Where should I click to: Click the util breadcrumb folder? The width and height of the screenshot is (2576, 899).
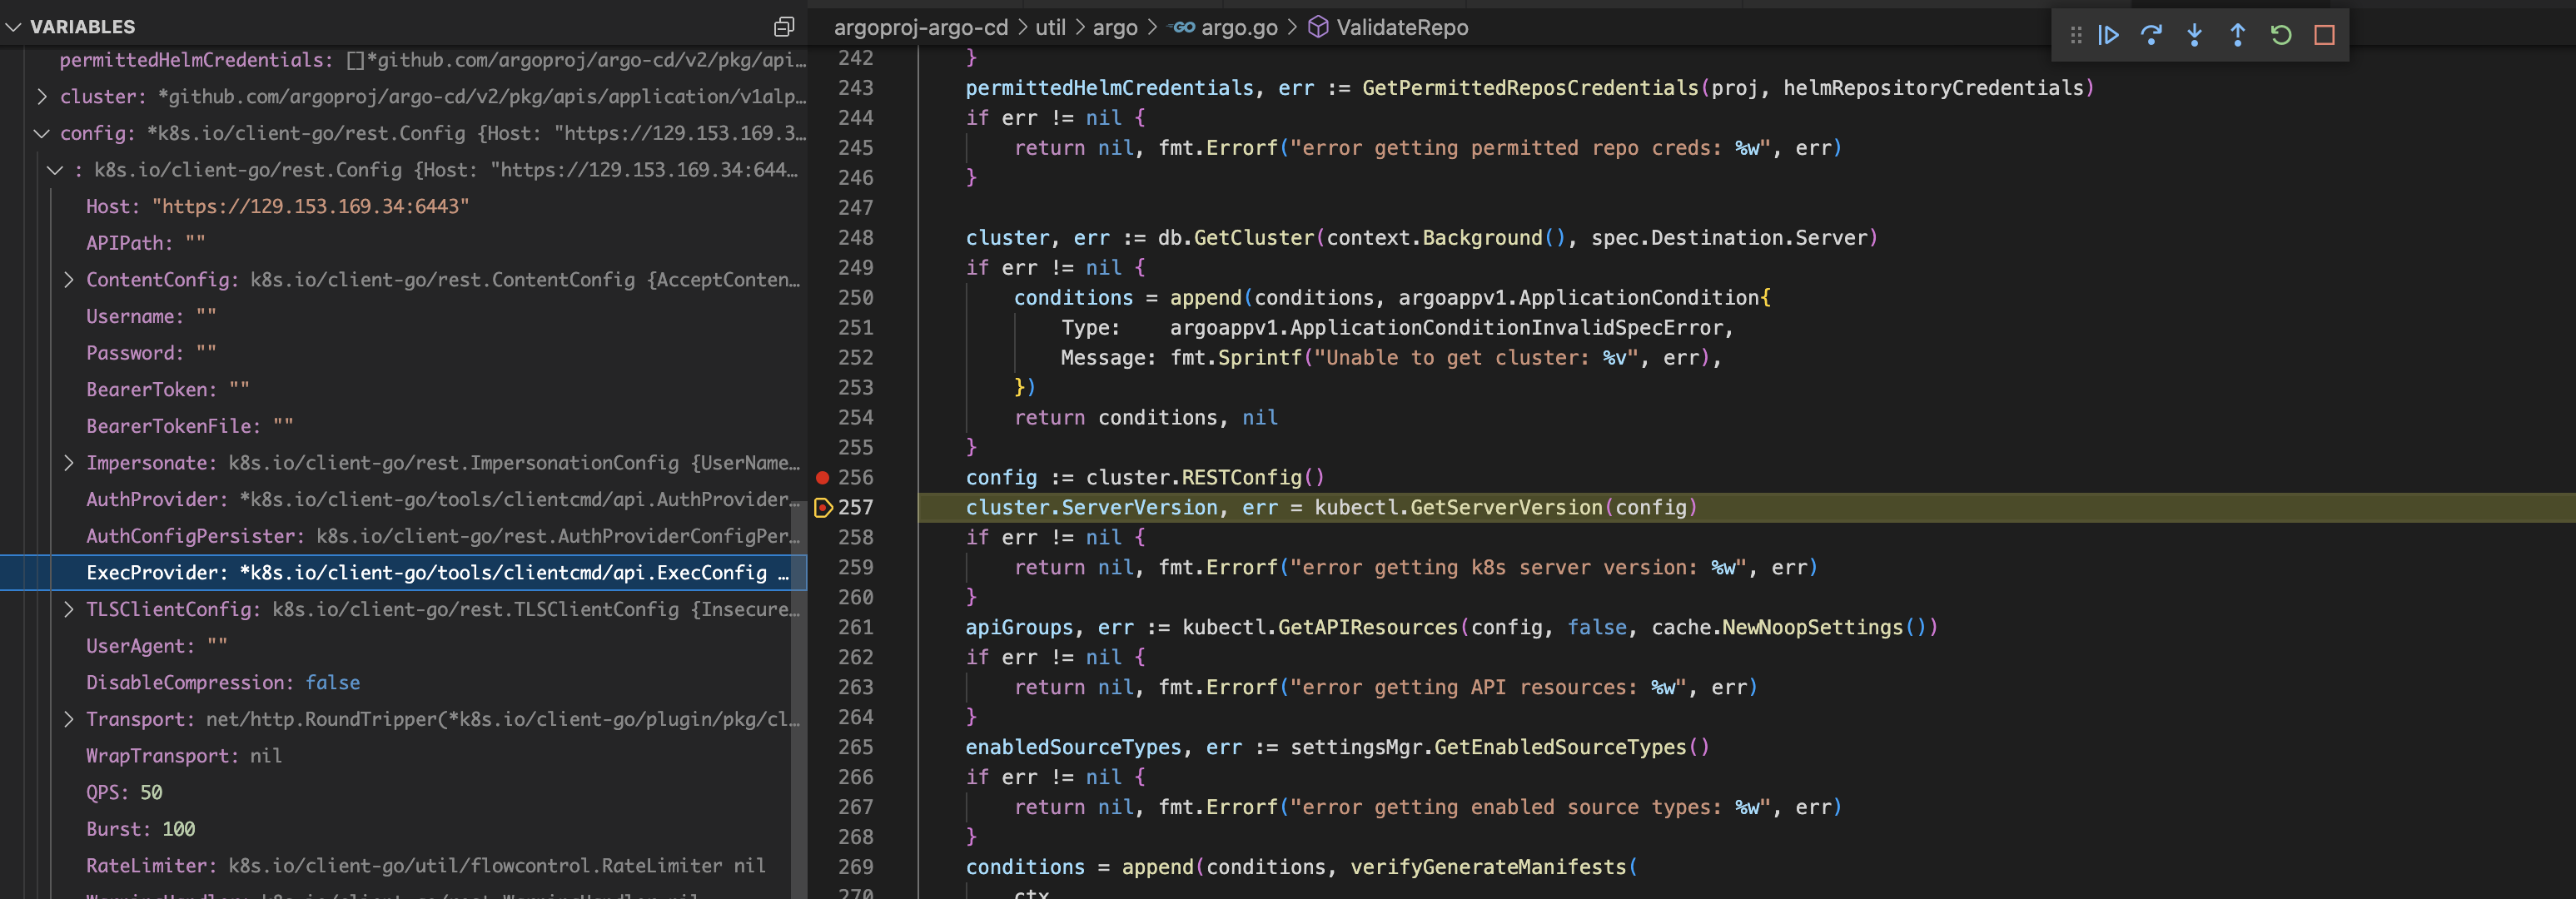click(x=1050, y=28)
